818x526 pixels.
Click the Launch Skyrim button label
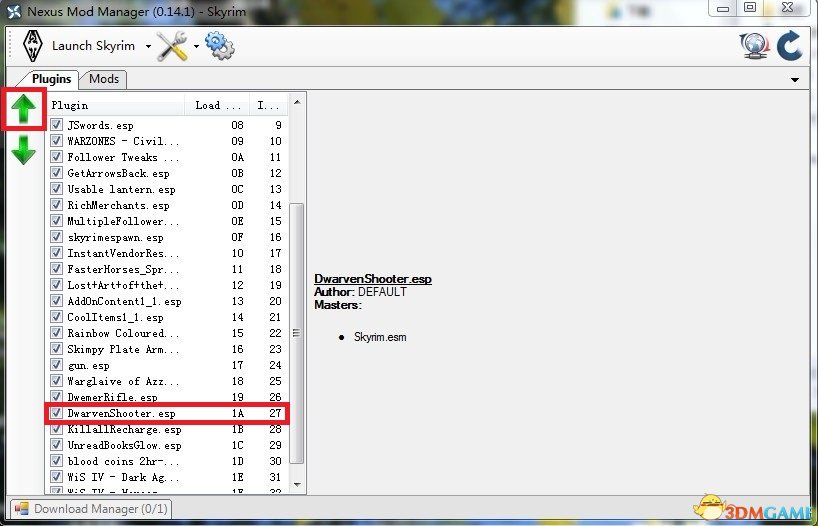pos(93,46)
